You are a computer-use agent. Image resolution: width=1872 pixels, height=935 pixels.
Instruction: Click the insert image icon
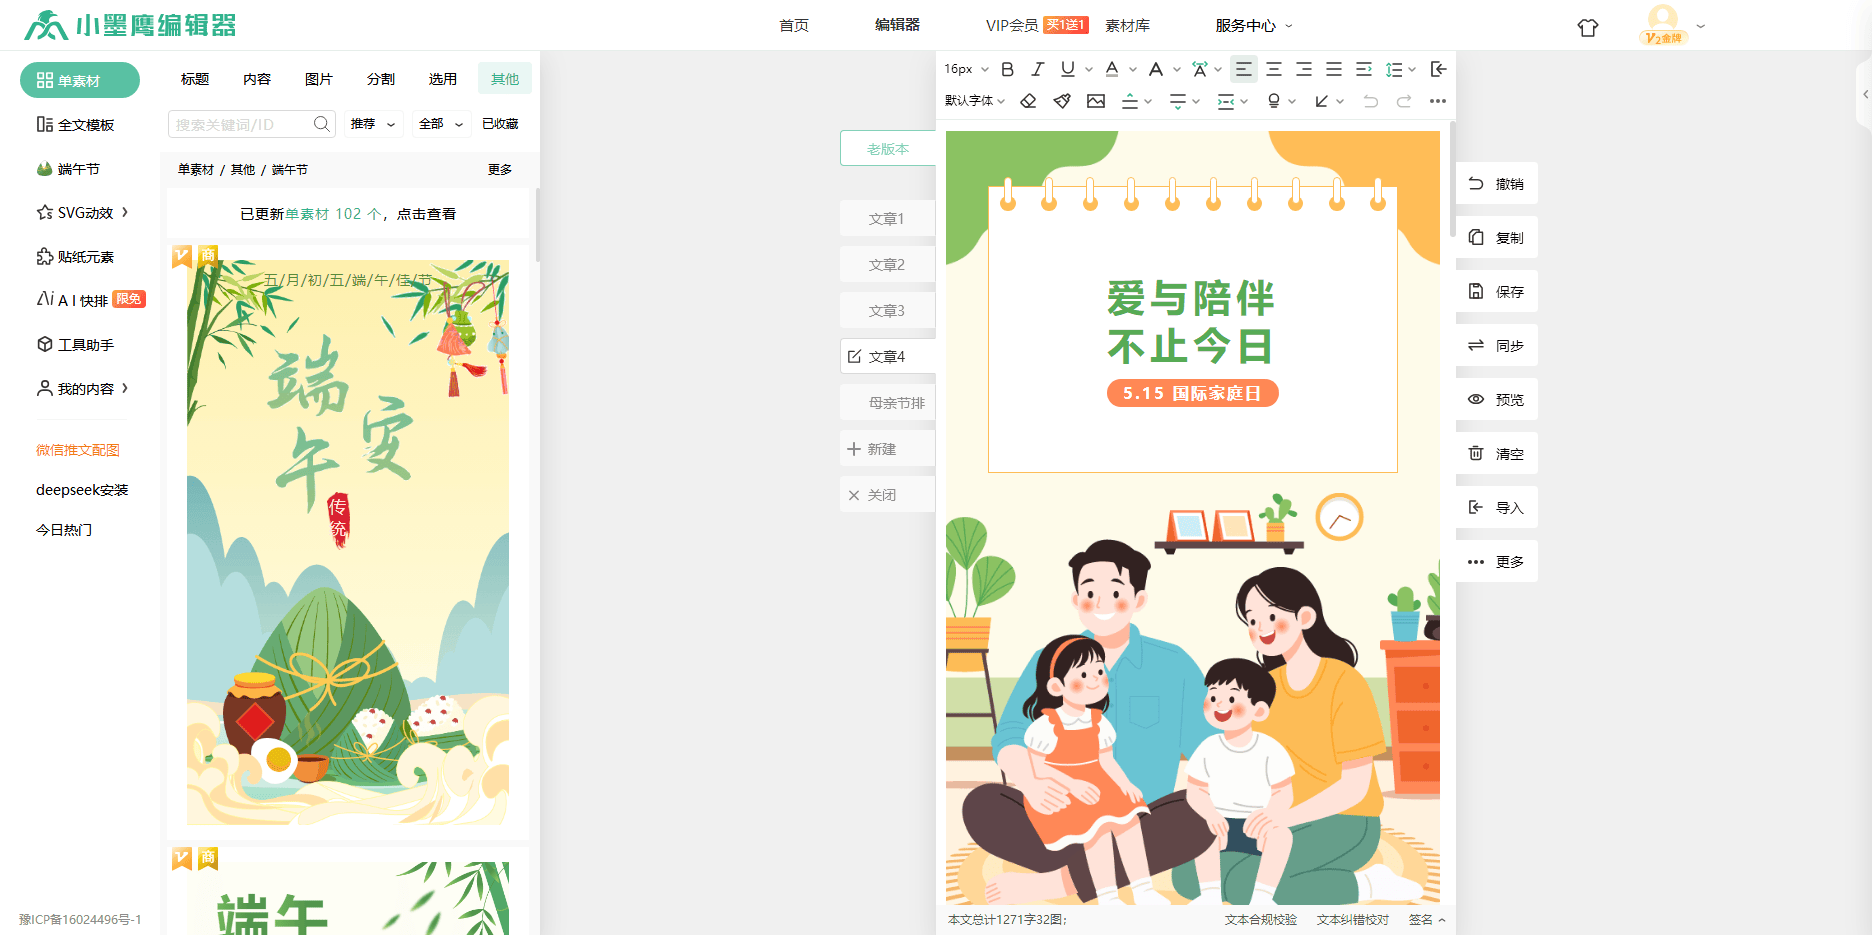(1096, 101)
